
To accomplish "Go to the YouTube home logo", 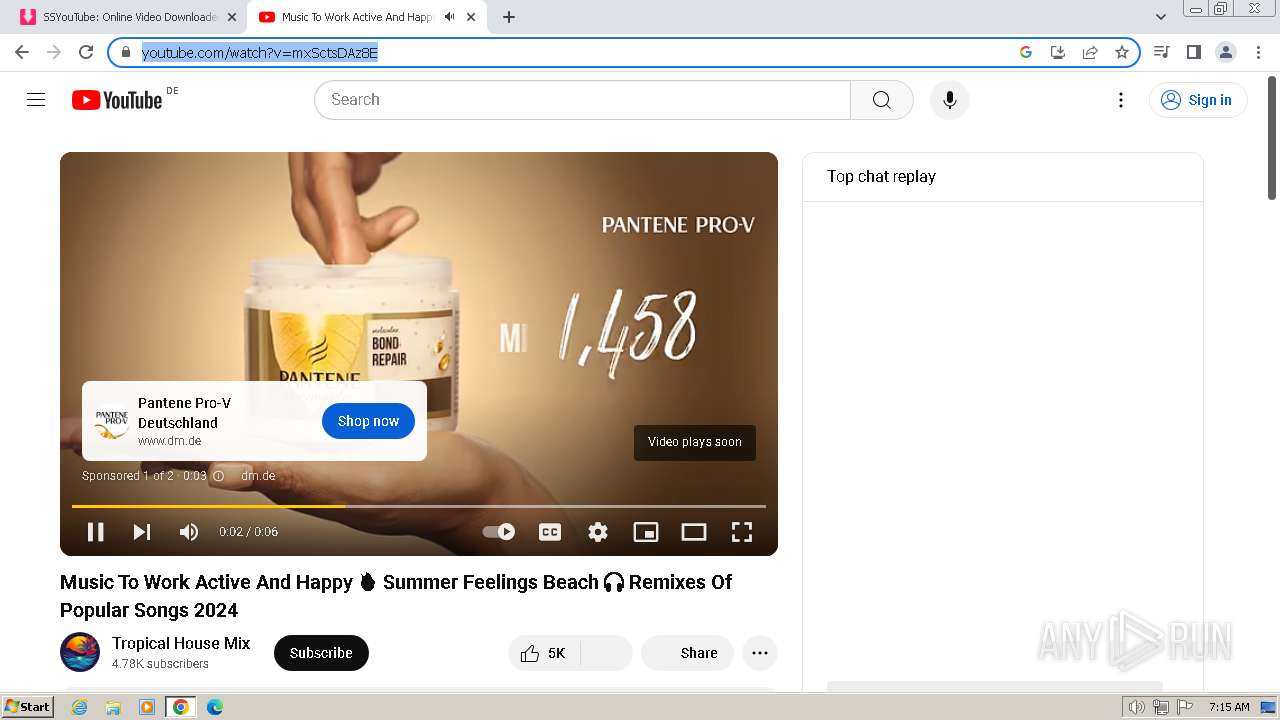I will 117,100.
